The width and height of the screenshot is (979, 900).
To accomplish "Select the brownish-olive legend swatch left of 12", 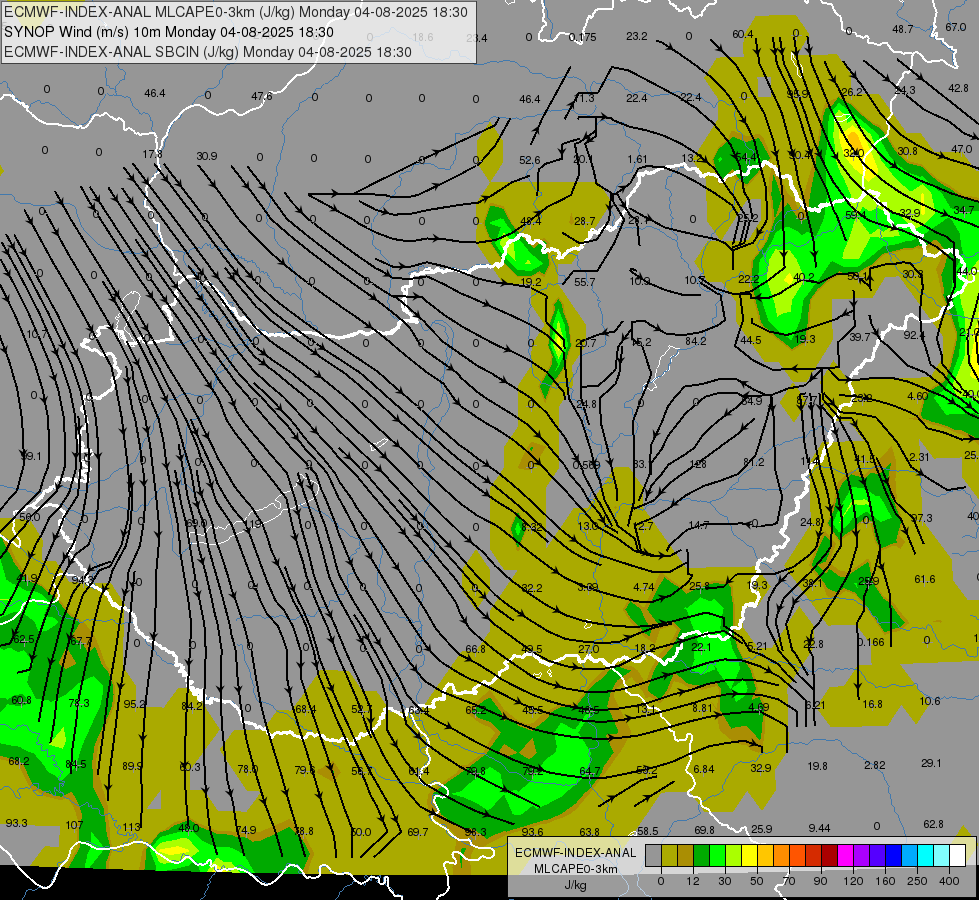I will 686,856.
